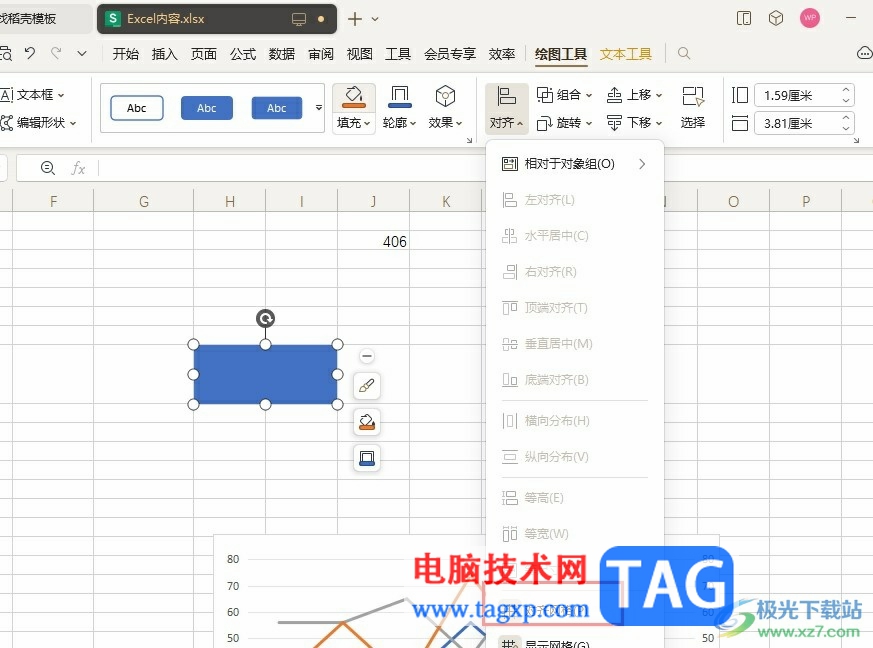
Task: Click the floating format brush icon
Action: pyautogui.click(x=367, y=386)
